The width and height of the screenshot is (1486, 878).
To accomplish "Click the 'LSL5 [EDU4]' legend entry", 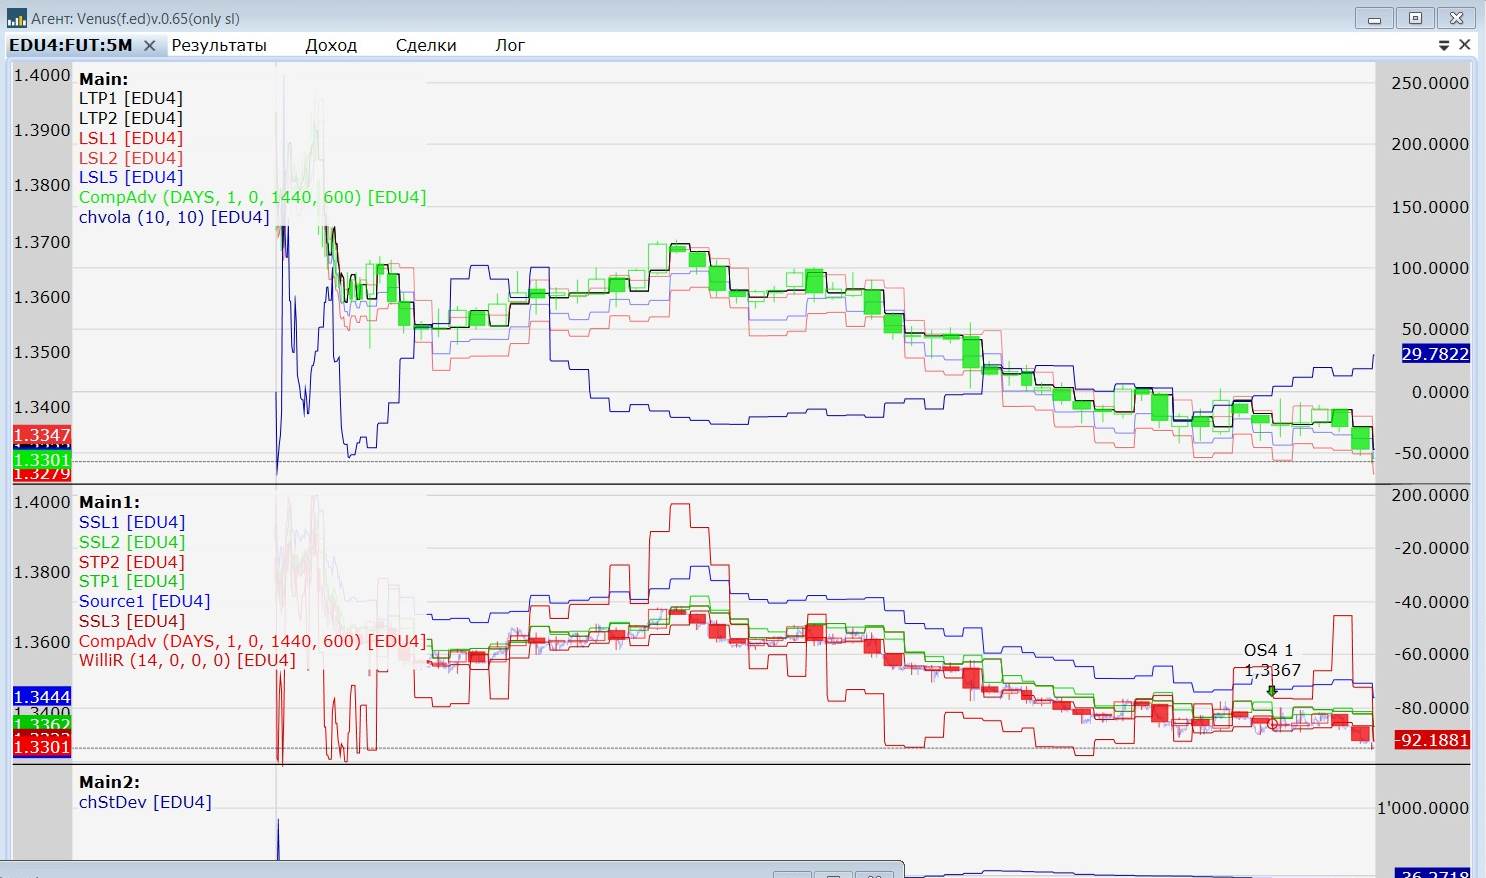I will pos(131,177).
